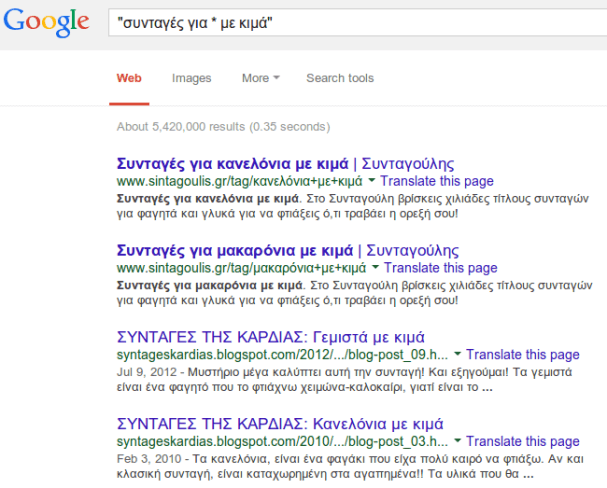Click the Jul 9, 2012 snippet text
The height and width of the screenshot is (488, 607).
coord(344,380)
